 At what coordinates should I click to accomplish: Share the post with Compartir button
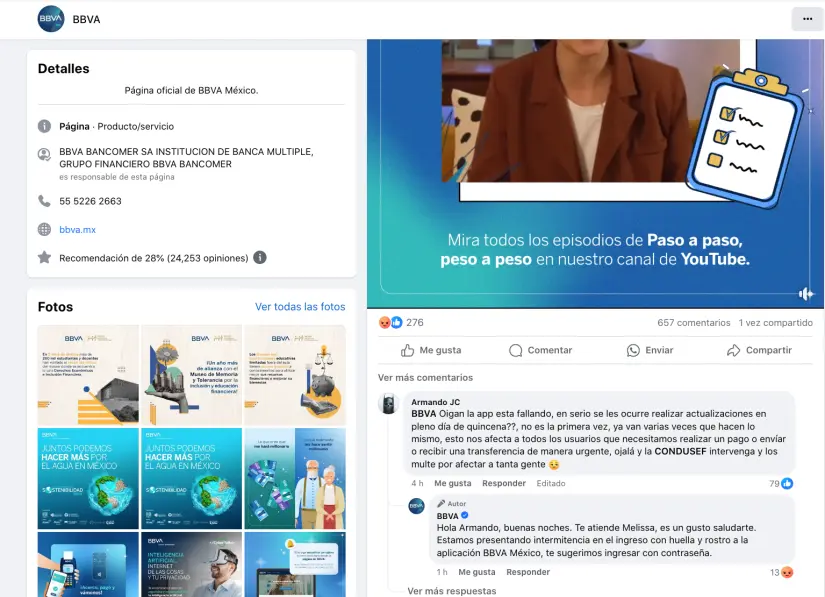click(759, 351)
